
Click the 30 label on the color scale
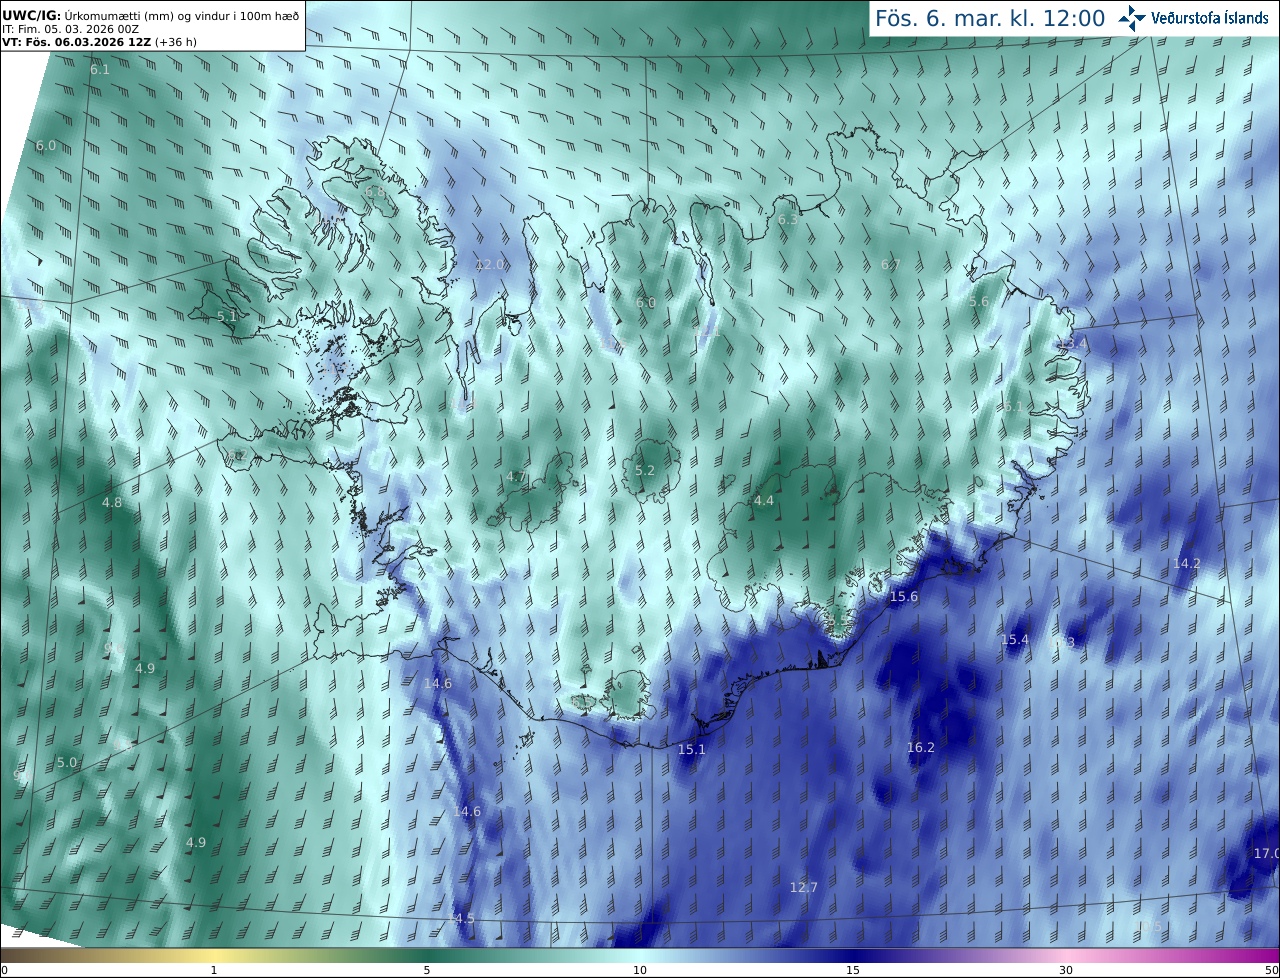1066,970
